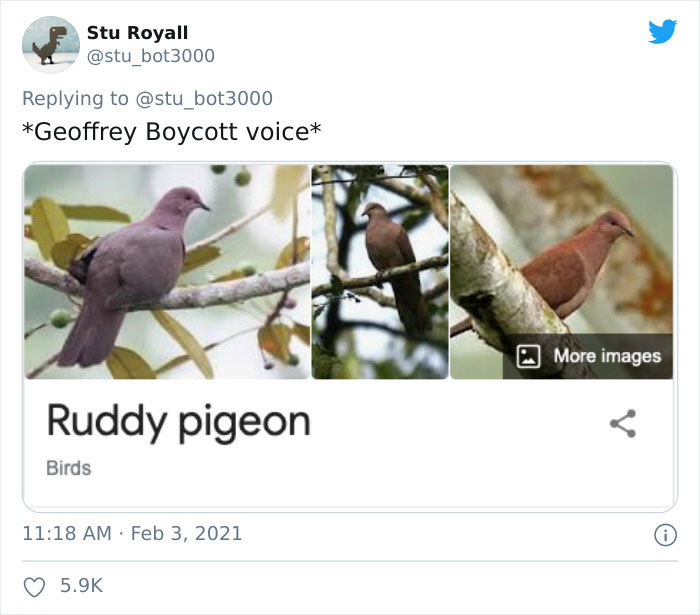Click the @stu_bot3000 handle under the name
Image resolution: width=700 pixels, height=615 pixels.
click(x=151, y=56)
